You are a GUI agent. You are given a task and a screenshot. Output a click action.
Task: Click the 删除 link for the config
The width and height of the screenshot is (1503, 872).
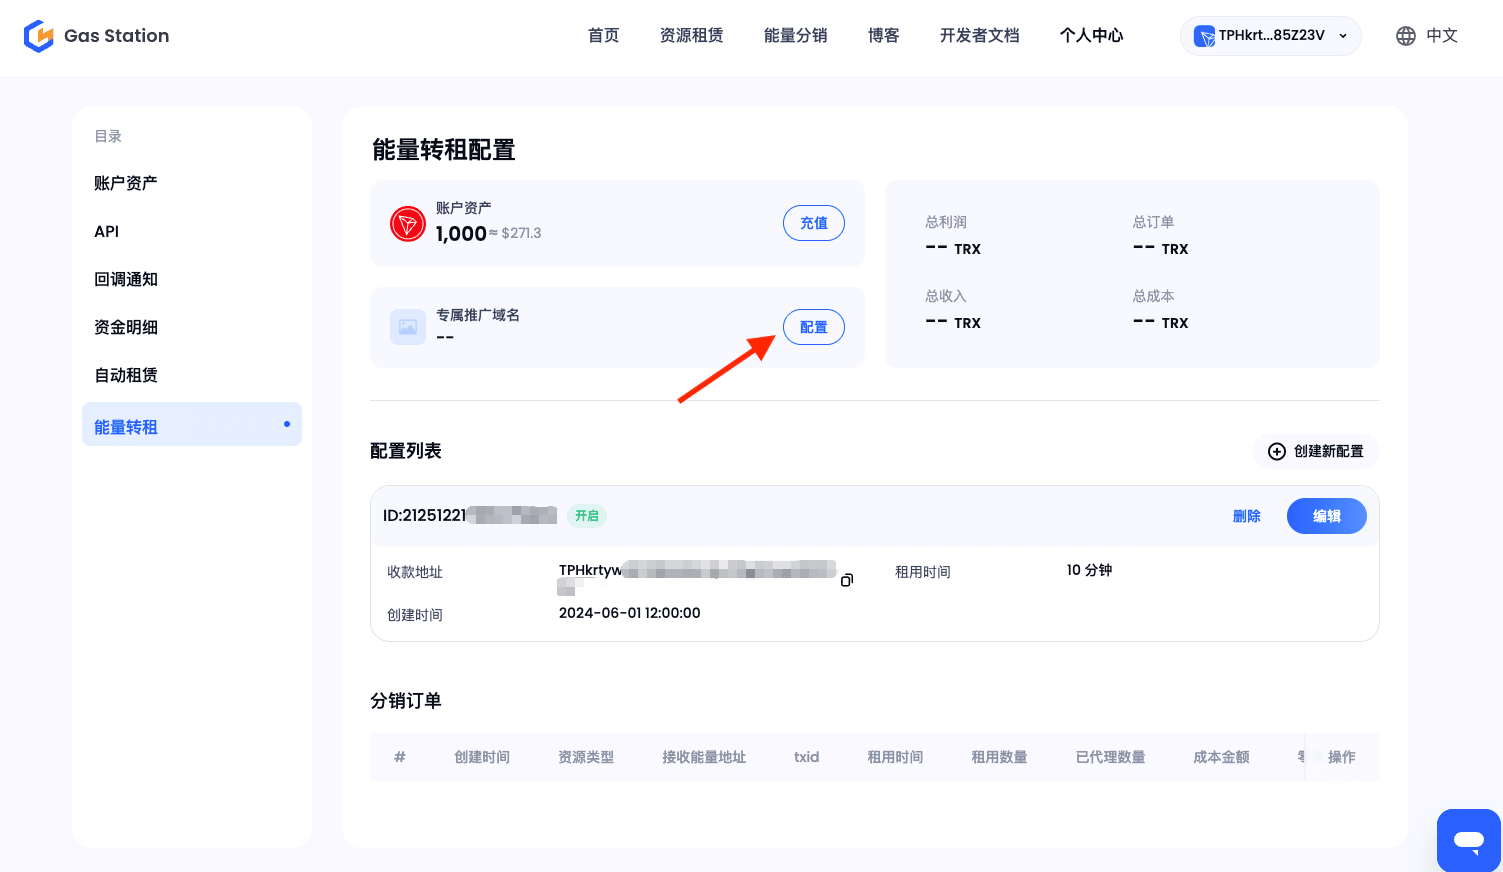click(1246, 516)
